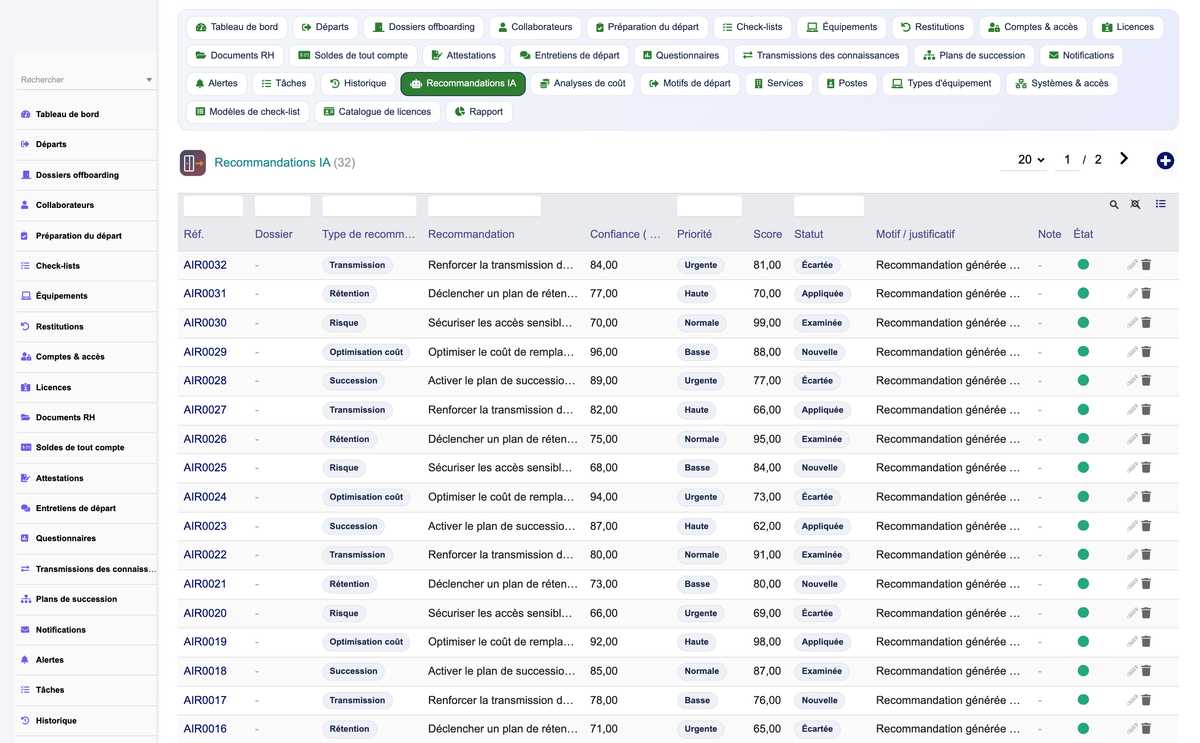
Task: Open the Motifs de départ tab
Action: click(689, 84)
